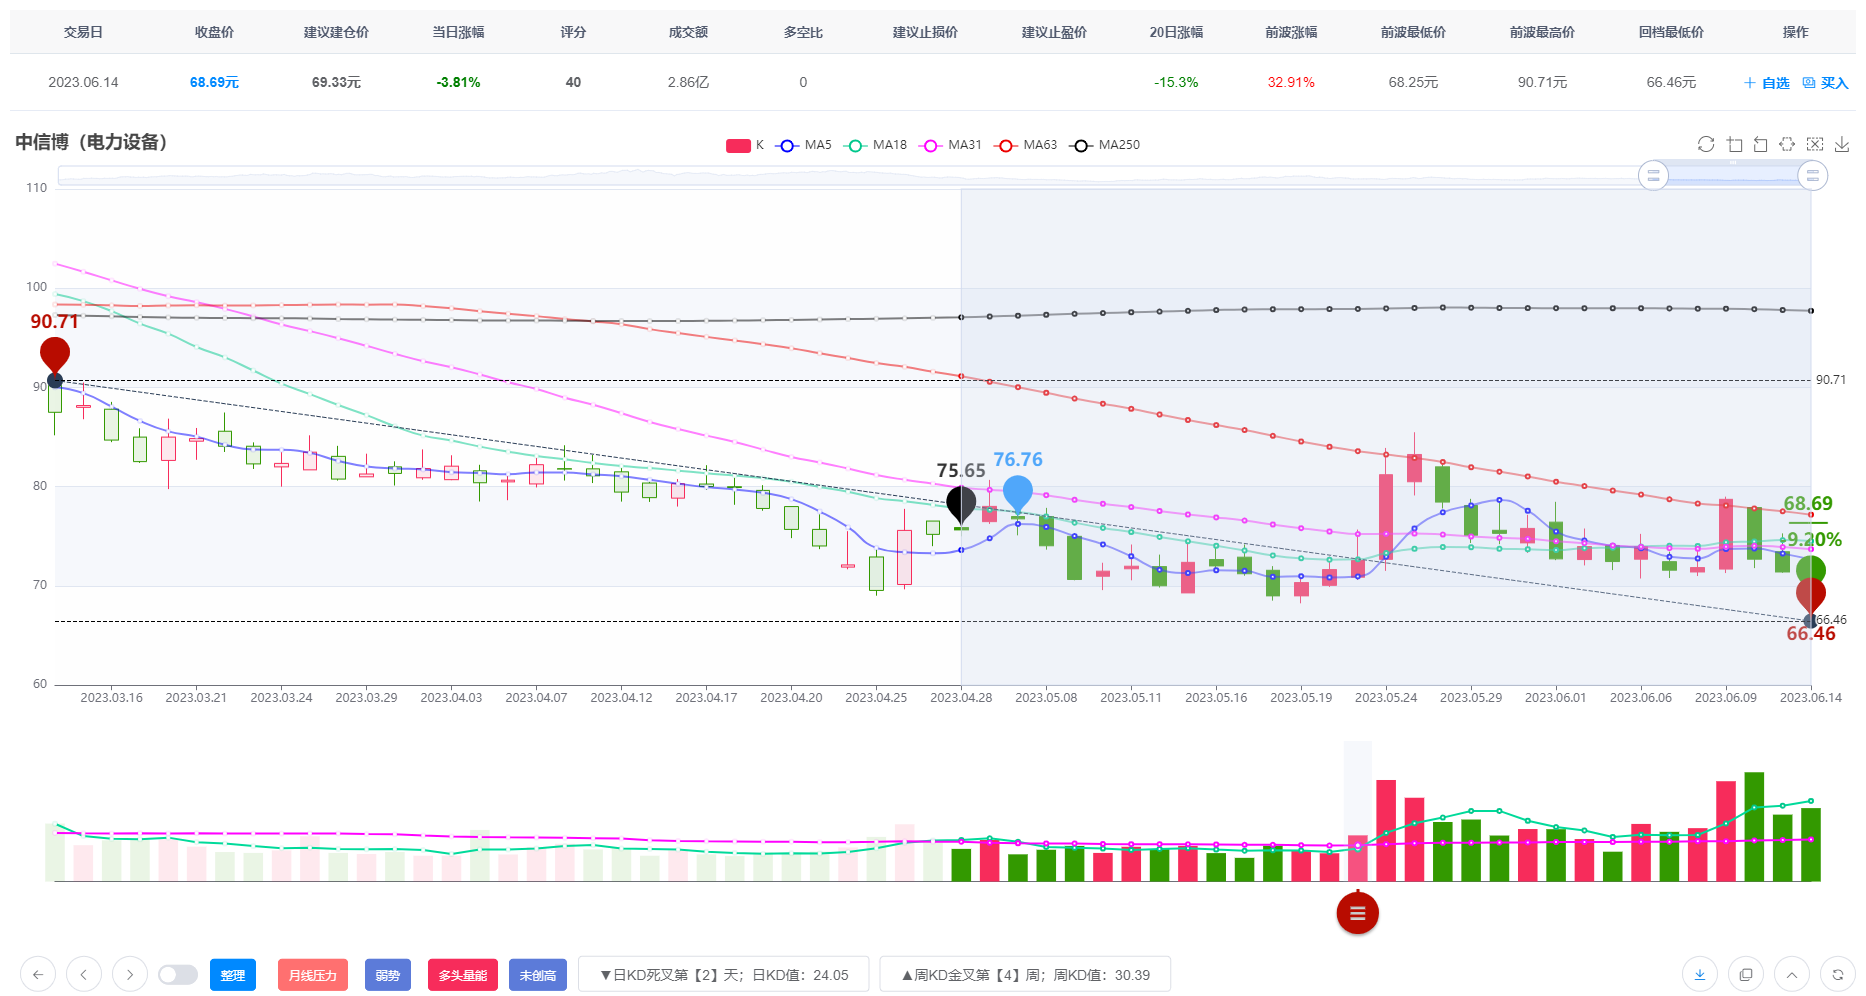
Task: Click the 前波涨幅 column header
Action: [1291, 32]
